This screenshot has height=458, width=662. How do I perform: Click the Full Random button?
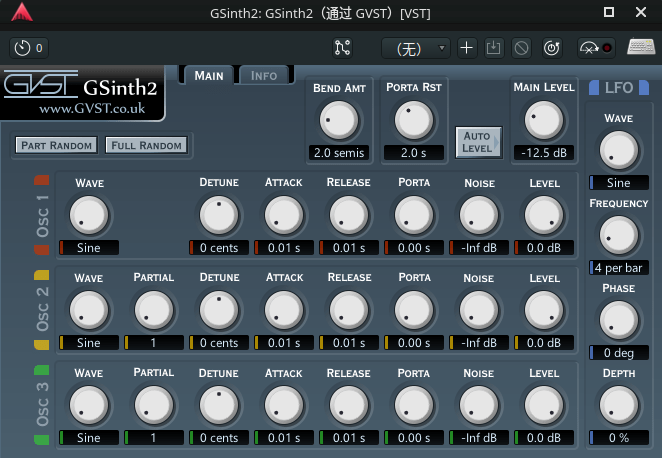click(146, 145)
